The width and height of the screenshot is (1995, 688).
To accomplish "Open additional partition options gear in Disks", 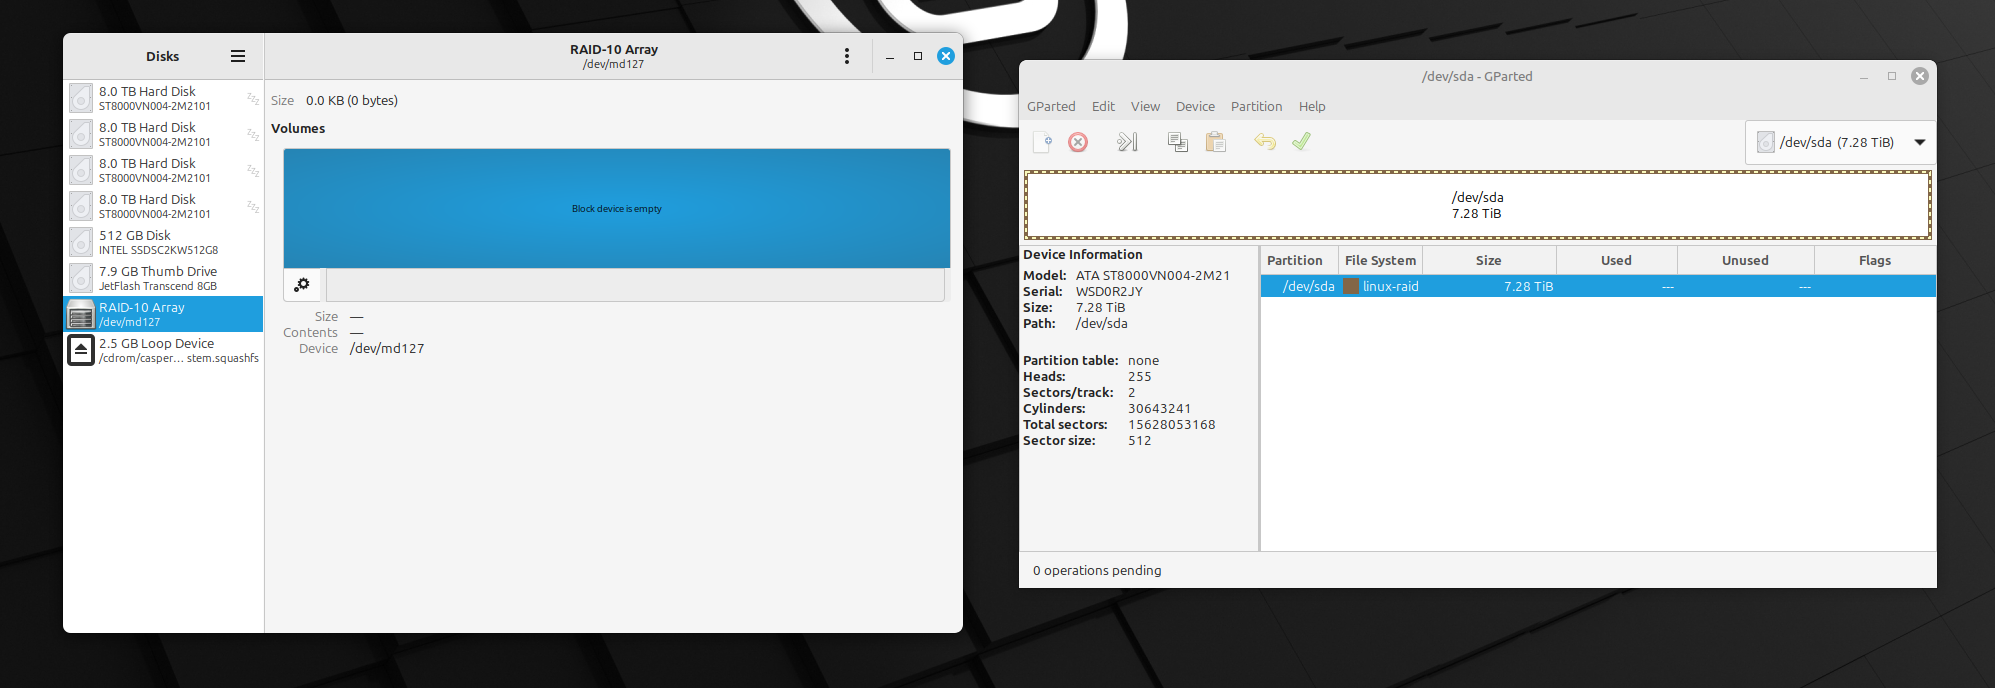I will (x=302, y=285).
